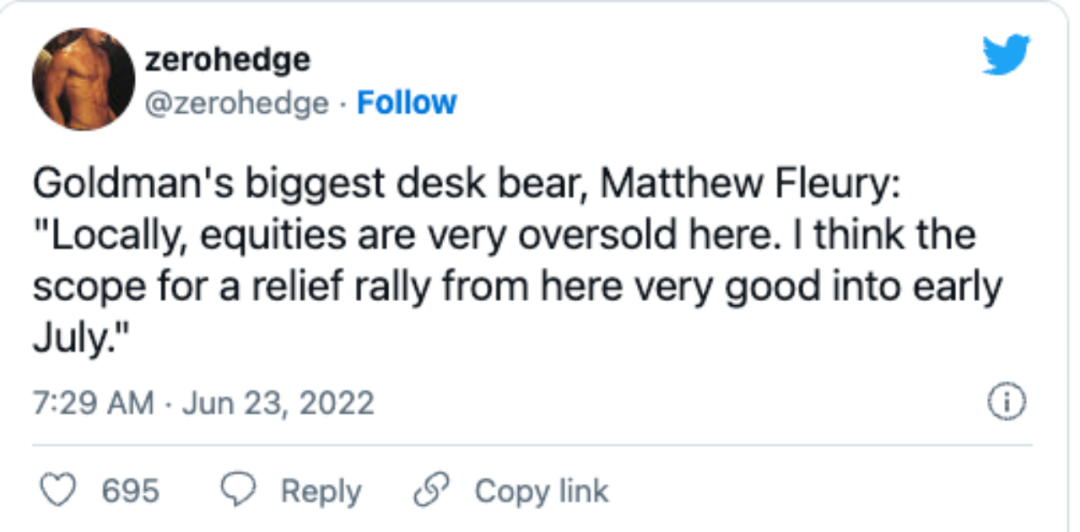Click the reply speech bubble icon
Viewport: 1080px width, 532px height.
238,491
